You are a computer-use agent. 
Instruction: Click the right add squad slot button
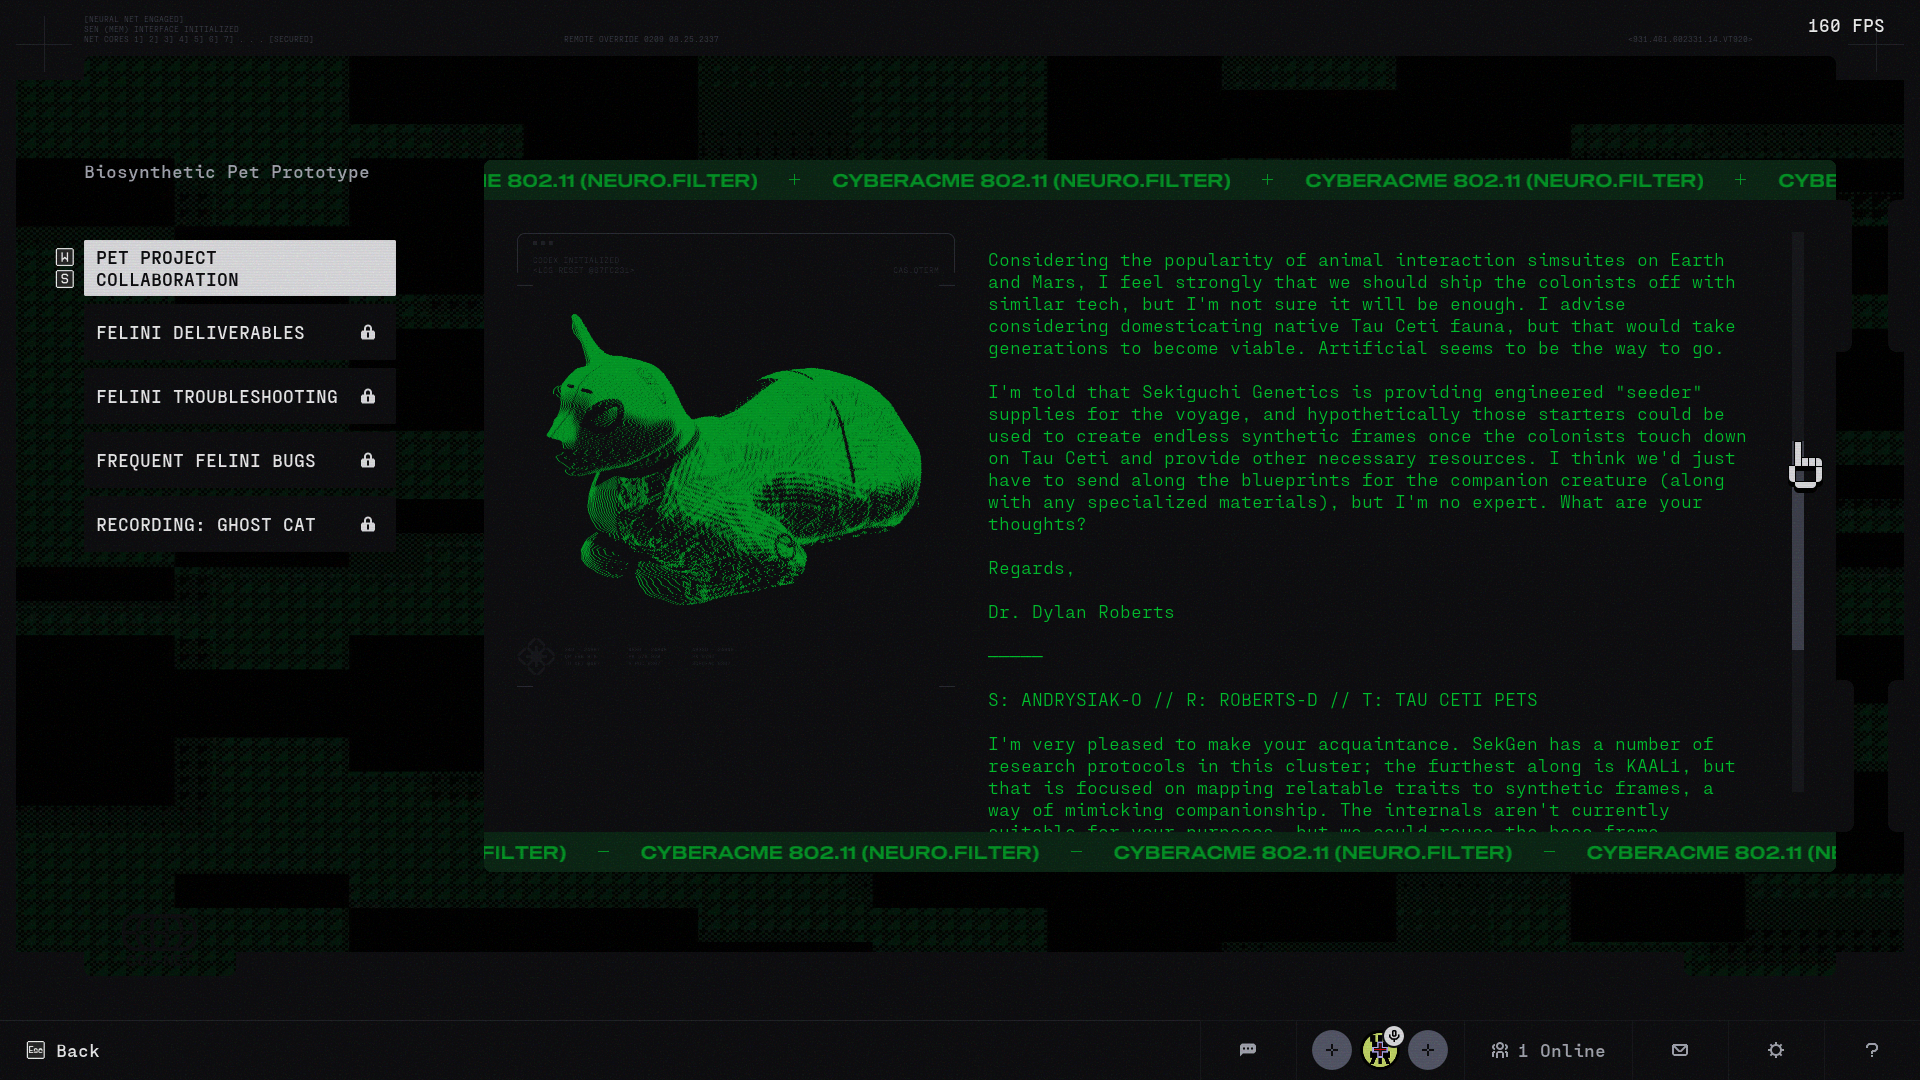pos(1427,1050)
